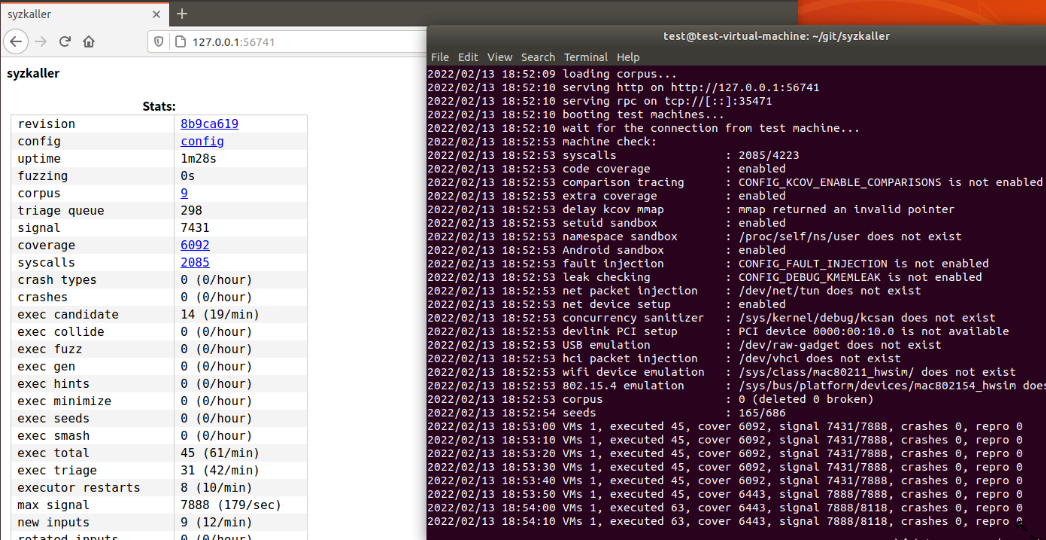Click the exec smash row label
The width and height of the screenshot is (1046, 540).
point(54,436)
